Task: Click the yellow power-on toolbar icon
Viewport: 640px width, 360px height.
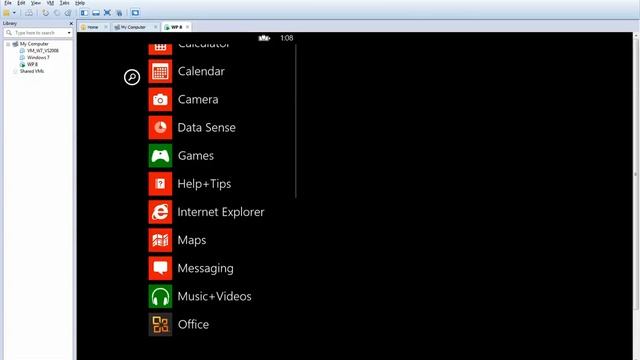Action: (6, 13)
